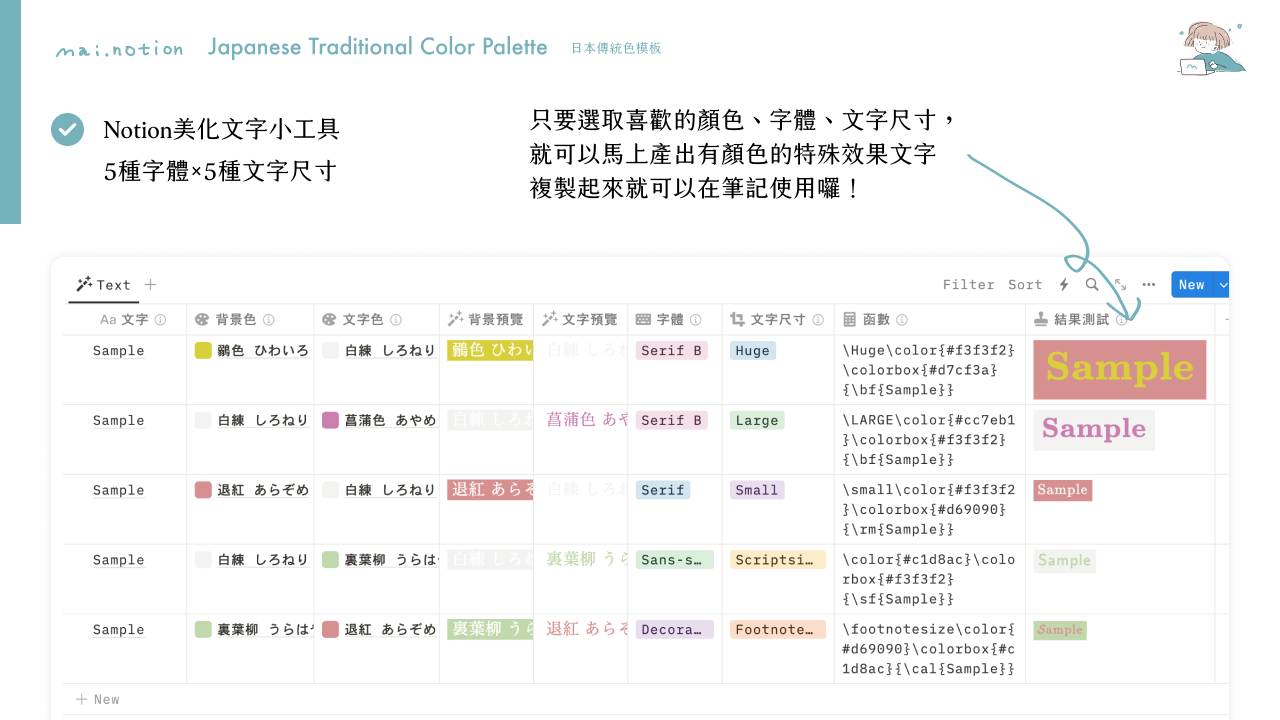The width and height of the screenshot is (1280, 720).
Task: Click info icon beside 文字 header
Action: (160, 320)
